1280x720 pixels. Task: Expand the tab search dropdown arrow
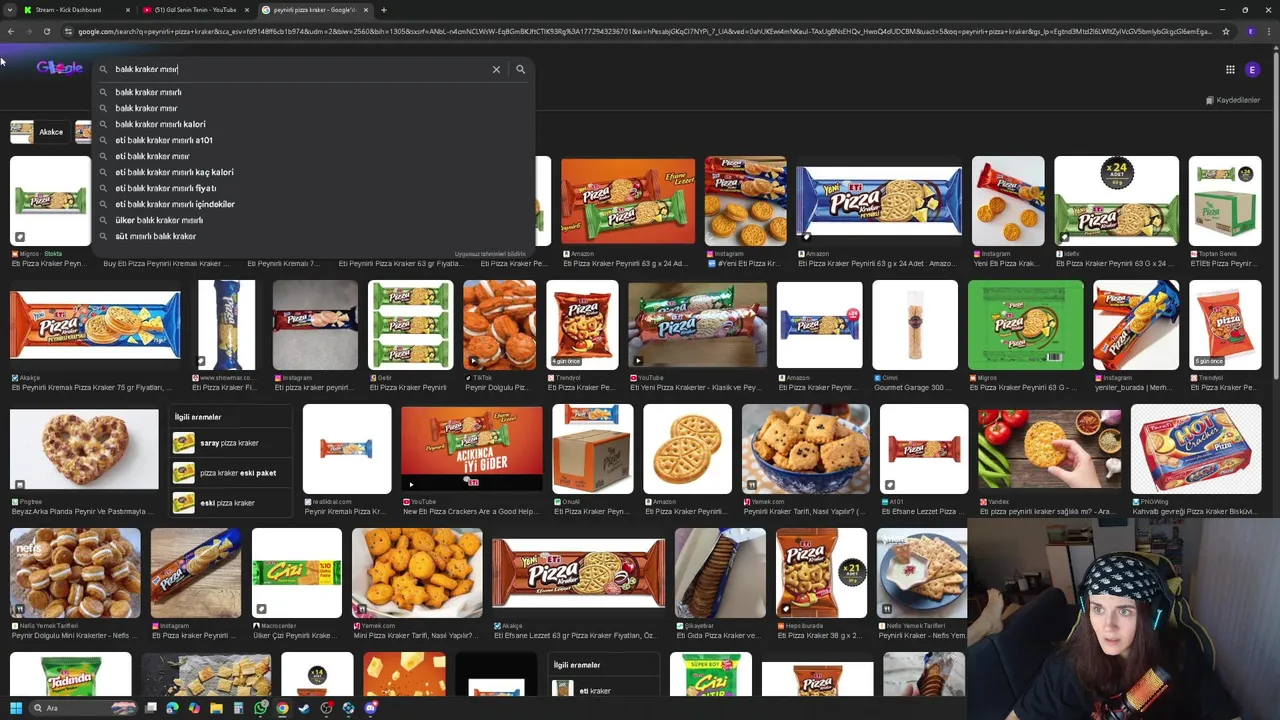(x=8, y=10)
